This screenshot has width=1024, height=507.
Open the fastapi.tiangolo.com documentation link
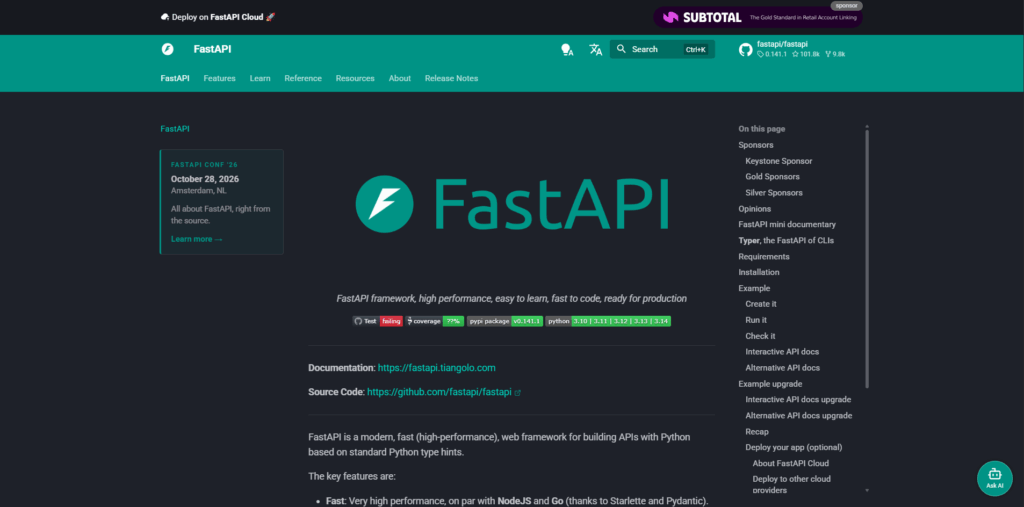click(436, 368)
